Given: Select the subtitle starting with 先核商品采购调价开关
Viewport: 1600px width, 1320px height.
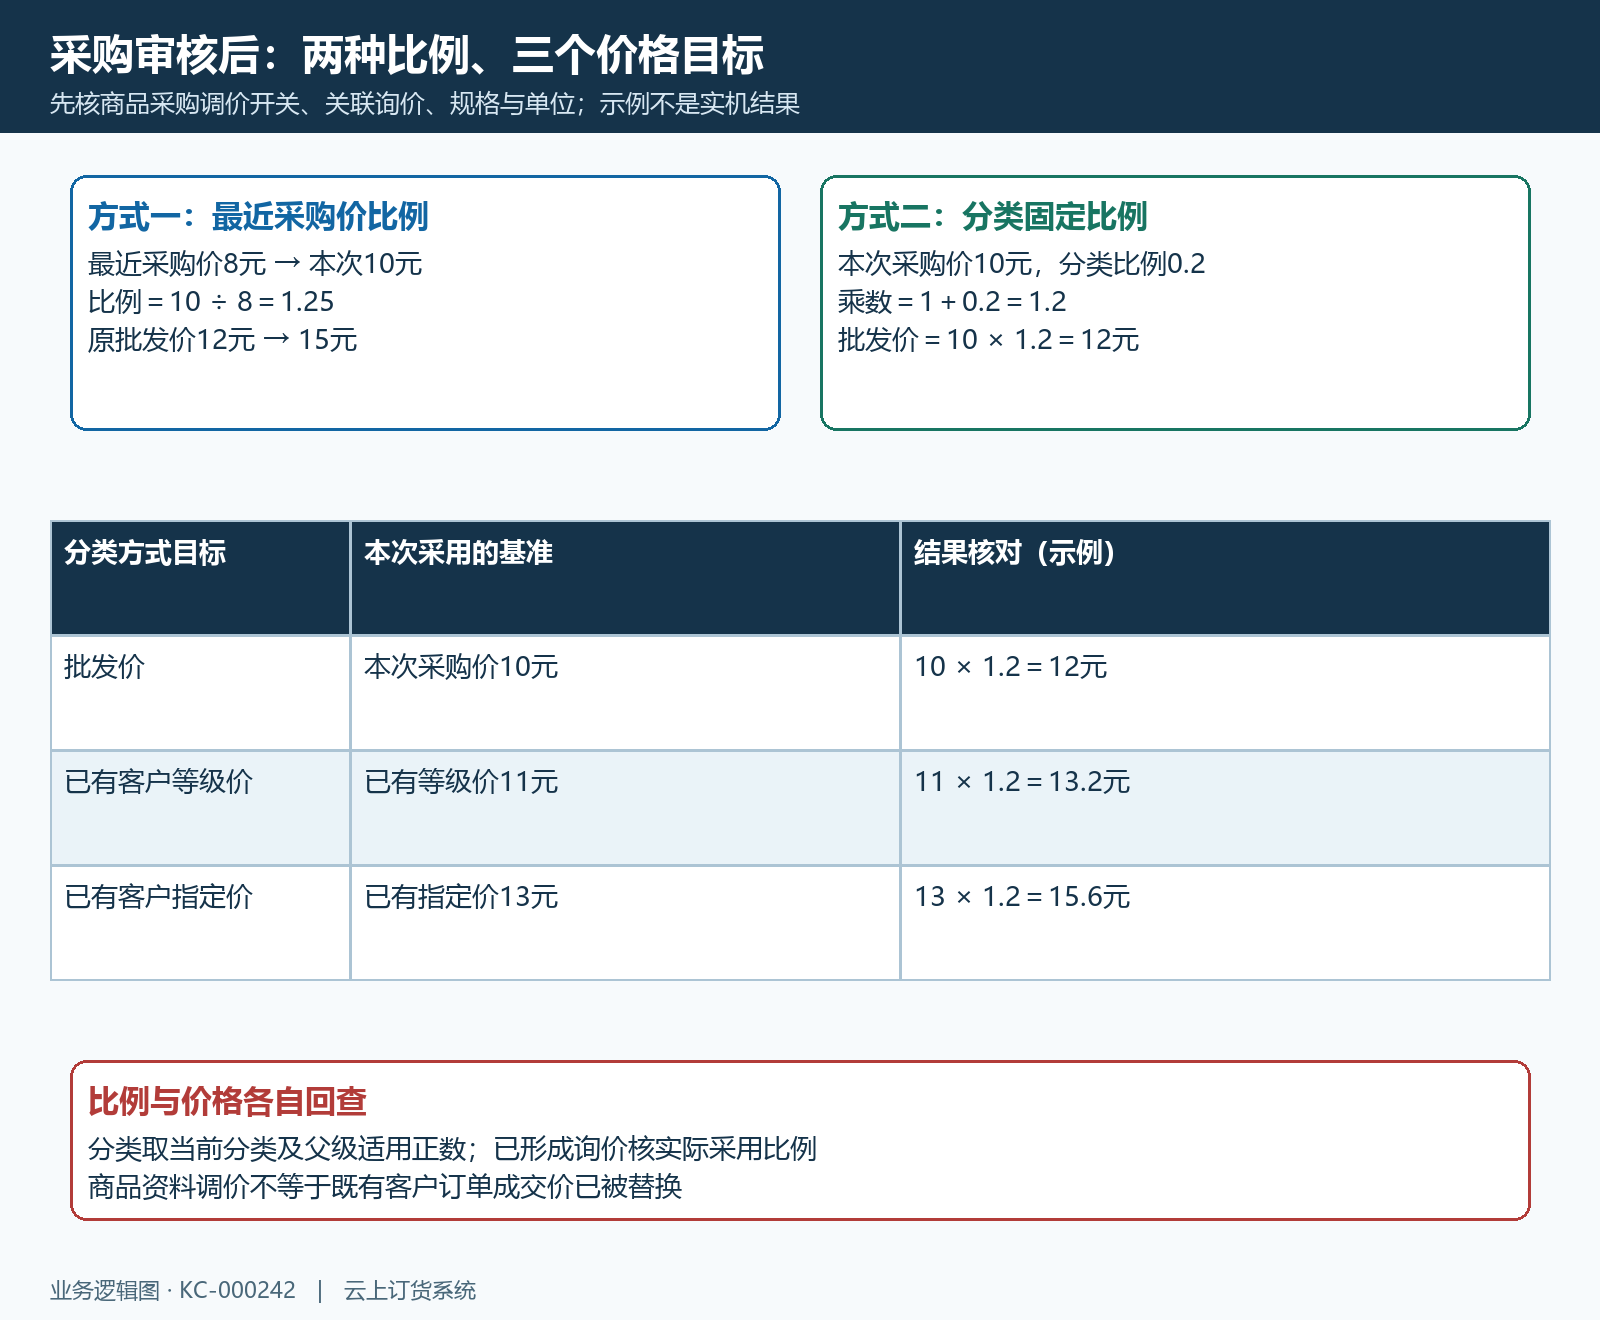Looking at the screenshot, I should point(425,104).
